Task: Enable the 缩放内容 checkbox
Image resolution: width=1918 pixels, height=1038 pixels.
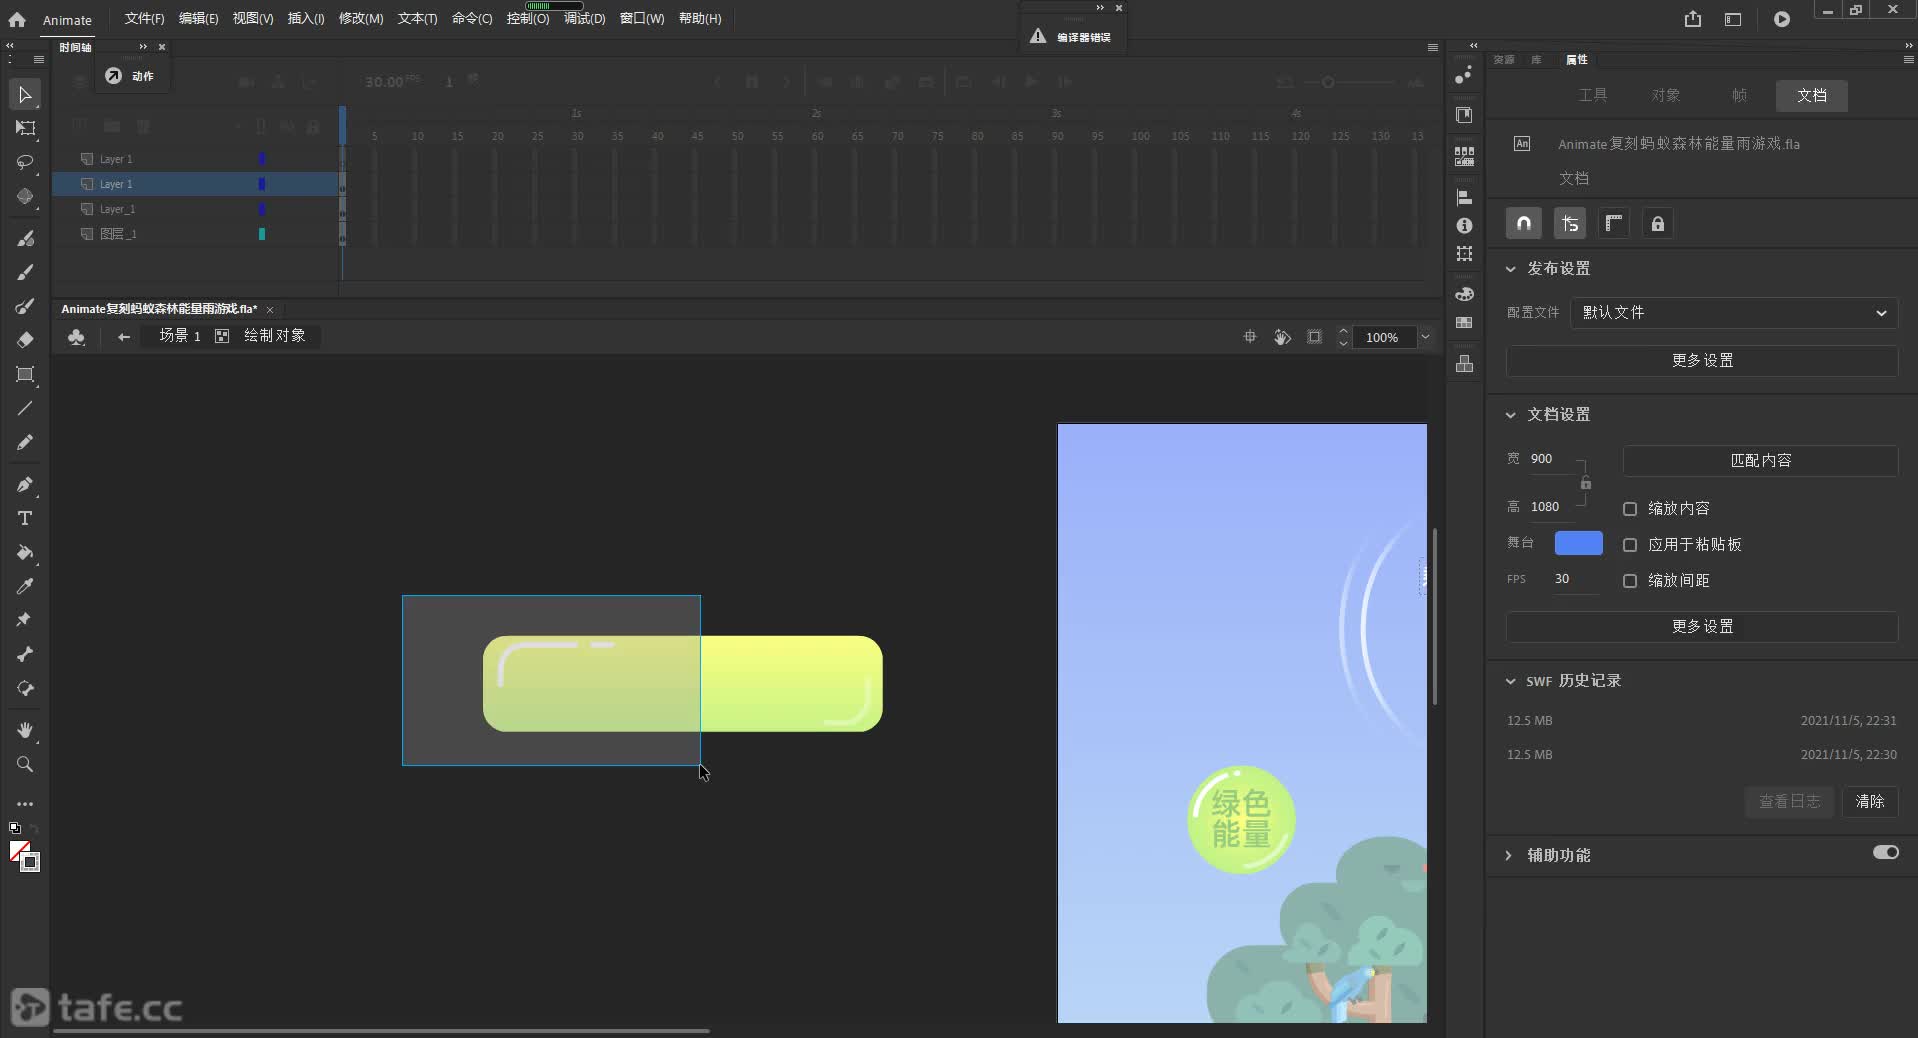Action: [1630, 509]
